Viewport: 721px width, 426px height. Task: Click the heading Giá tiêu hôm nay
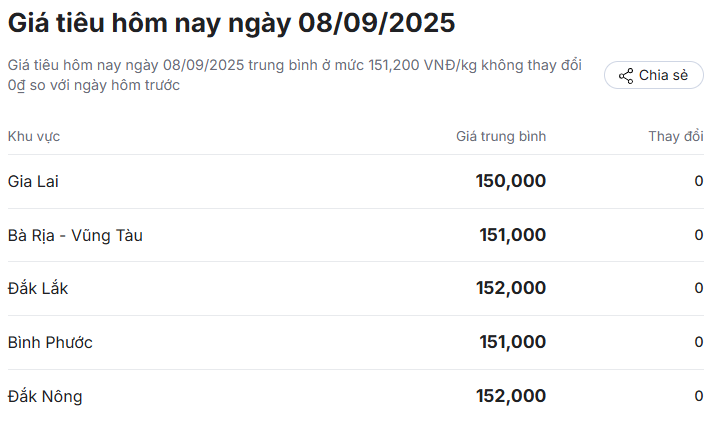(x=231, y=23)
